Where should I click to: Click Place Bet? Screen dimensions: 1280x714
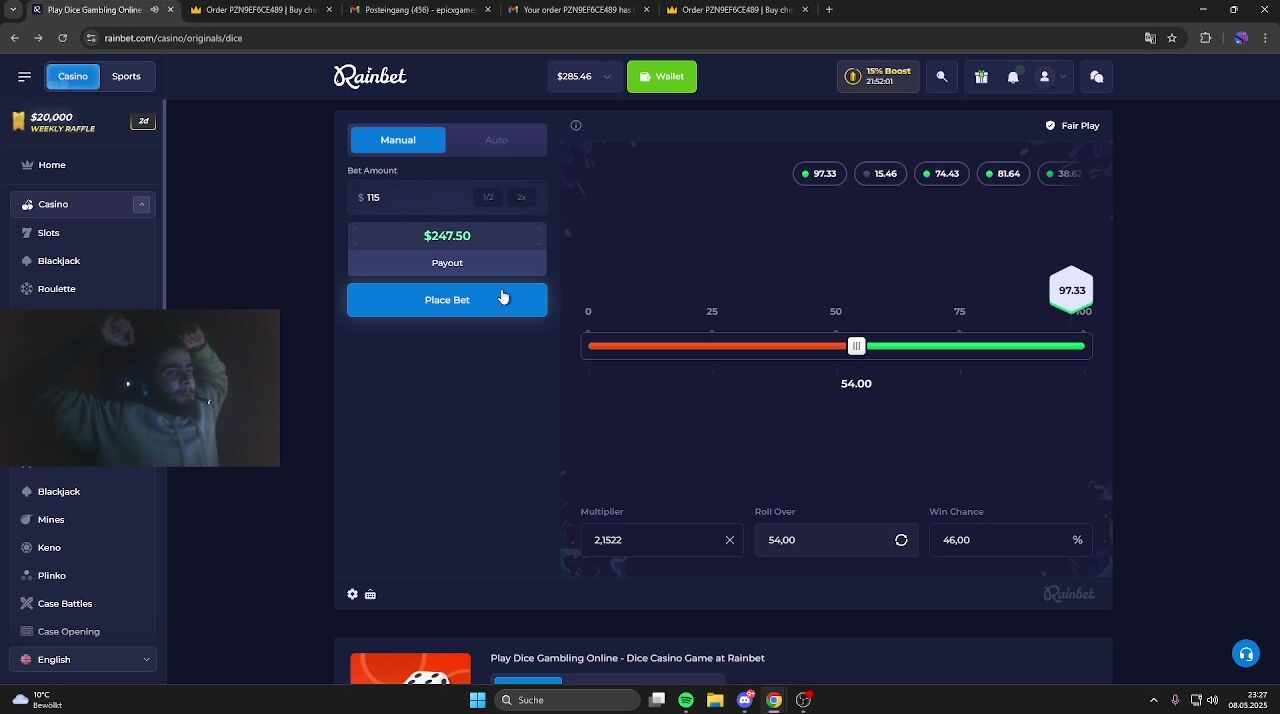click(447, 300)
